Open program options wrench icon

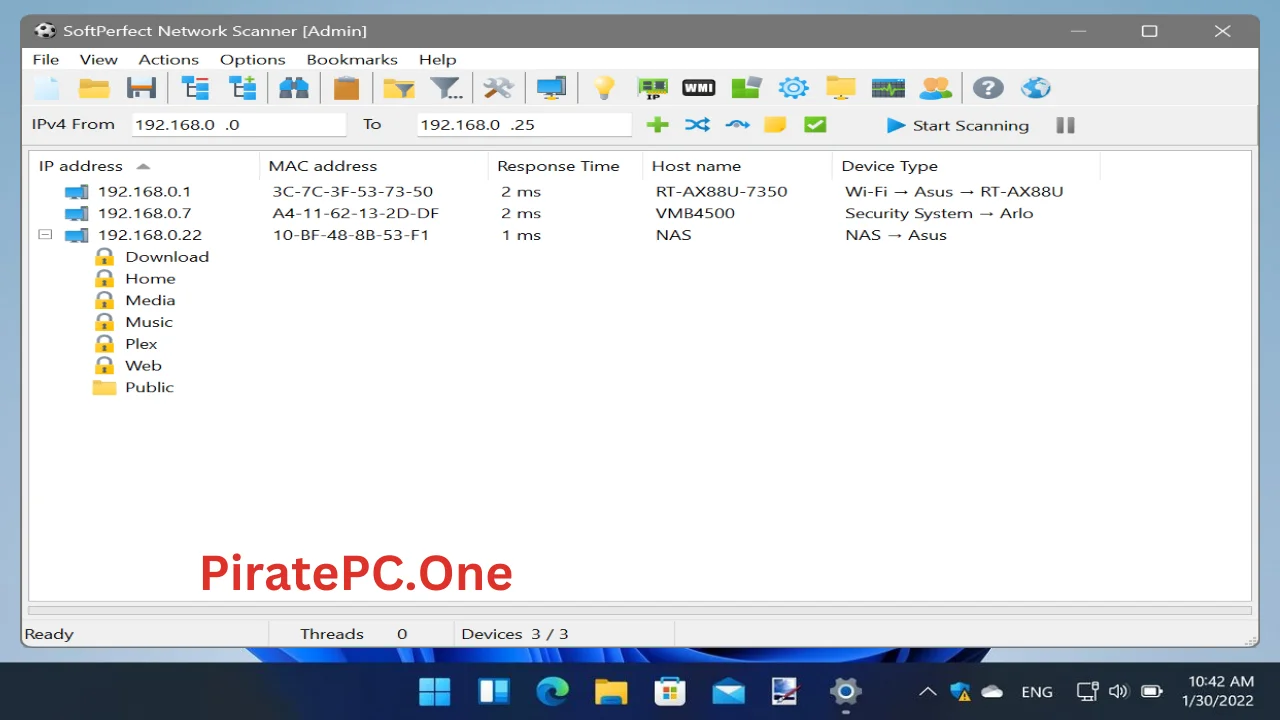498,88
